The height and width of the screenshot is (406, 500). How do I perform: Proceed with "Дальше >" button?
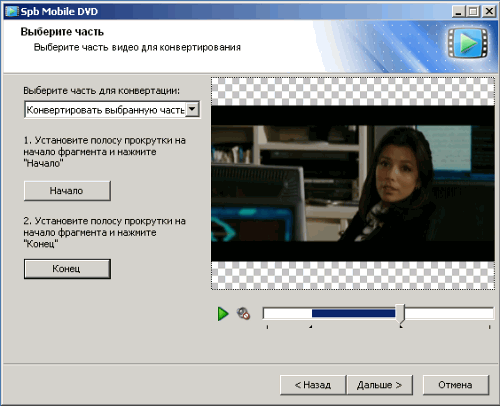(380, 385)
